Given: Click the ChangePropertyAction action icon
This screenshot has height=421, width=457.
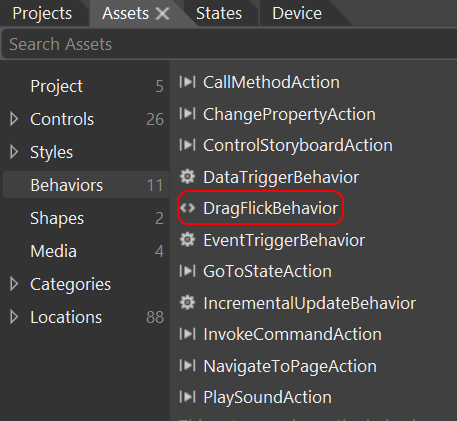Looking at the screenshot, I should point(187,114).
